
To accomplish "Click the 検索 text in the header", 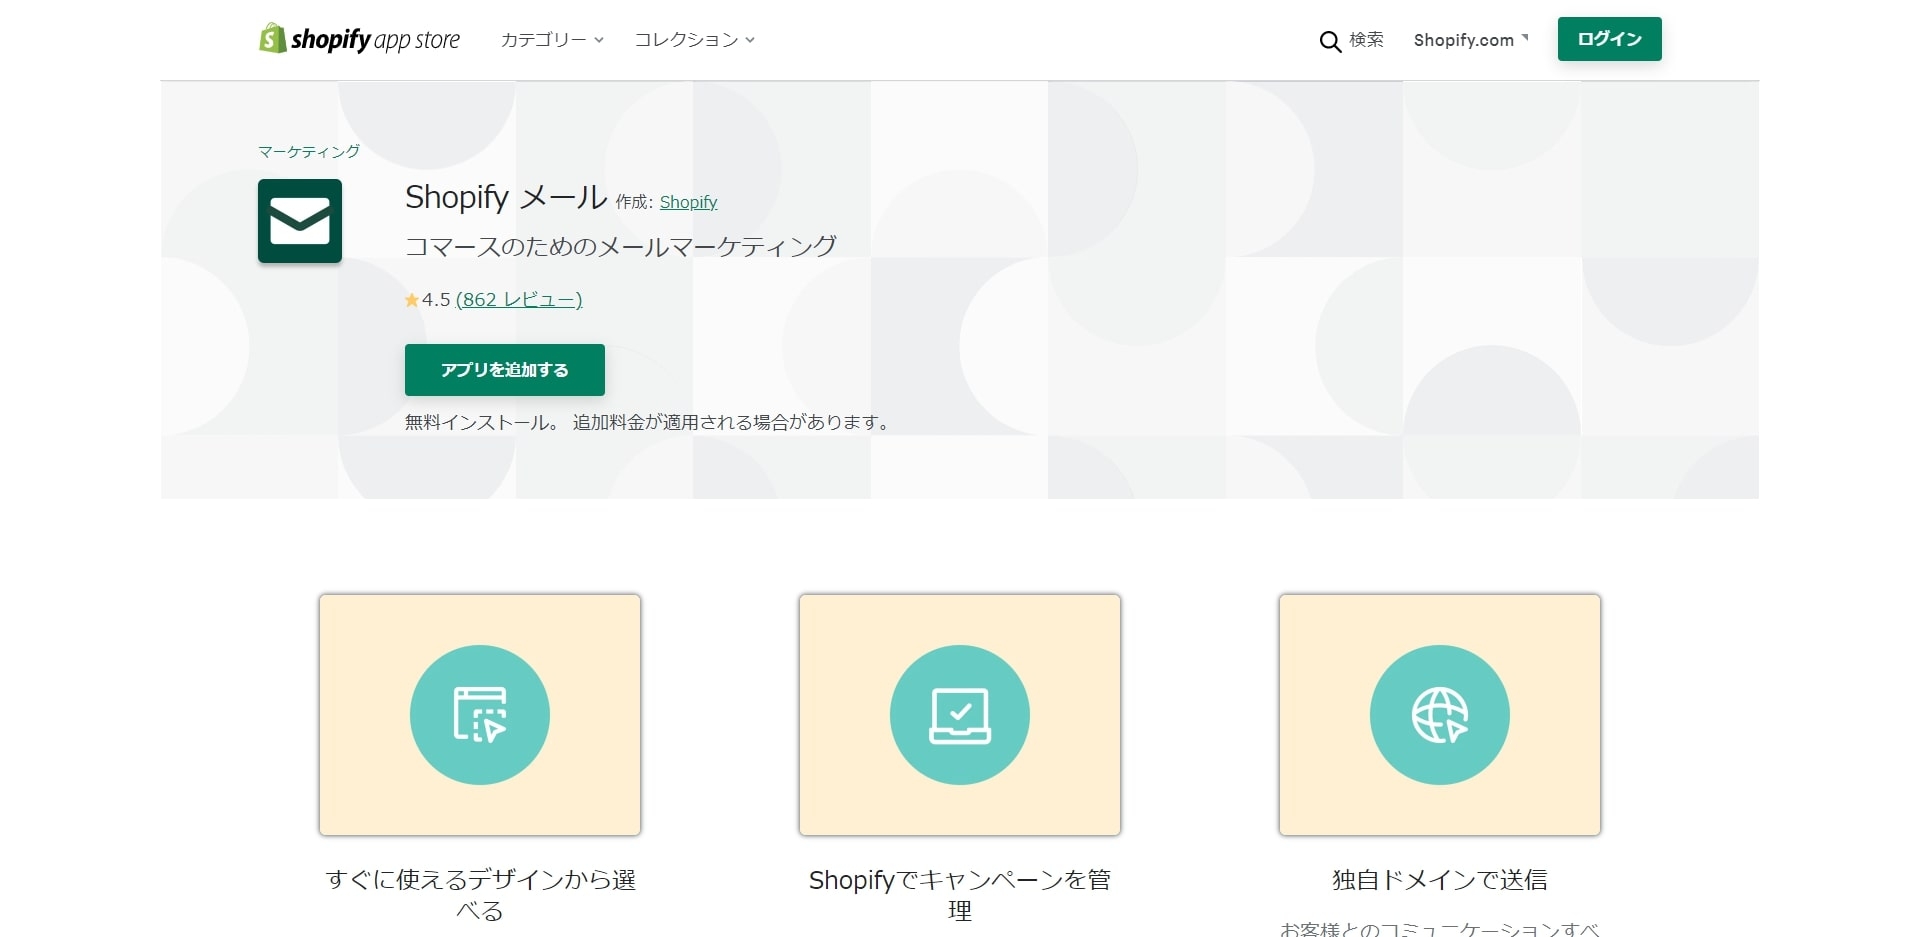I will [1366, 40].
